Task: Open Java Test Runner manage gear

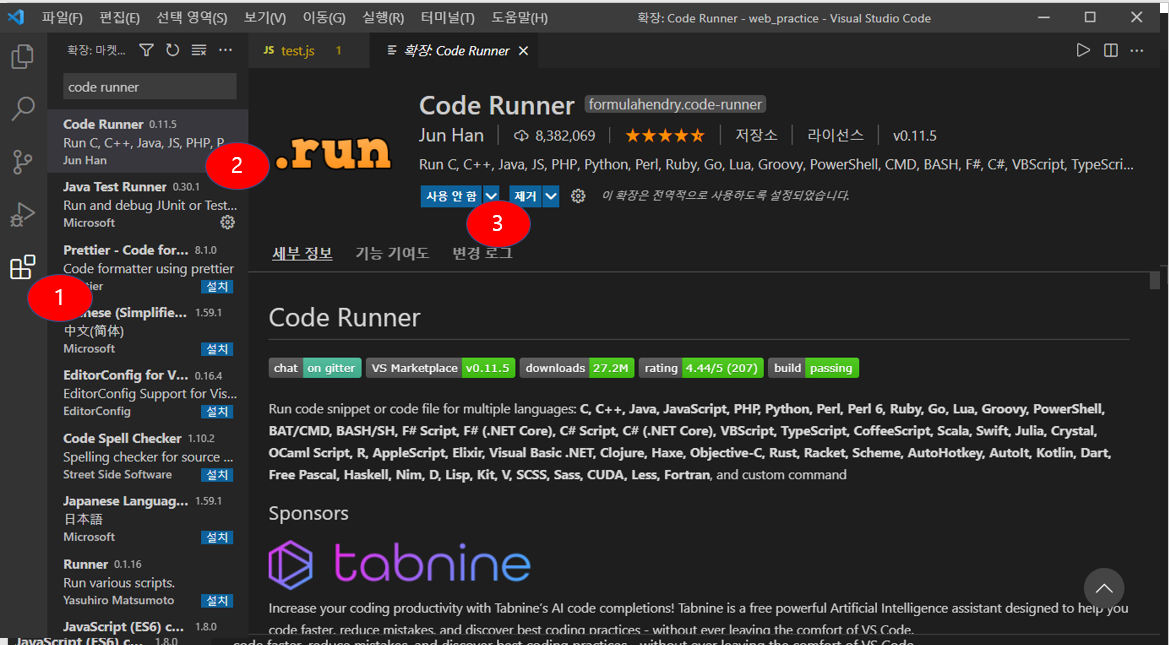Action: (227, 222)
